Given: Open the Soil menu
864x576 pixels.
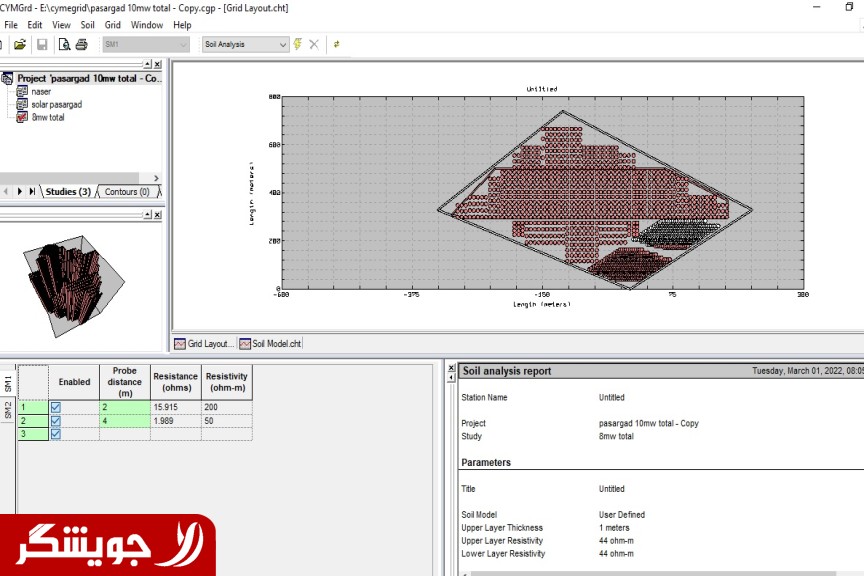Looking at the screenshot, I should [x=87, y=24].
